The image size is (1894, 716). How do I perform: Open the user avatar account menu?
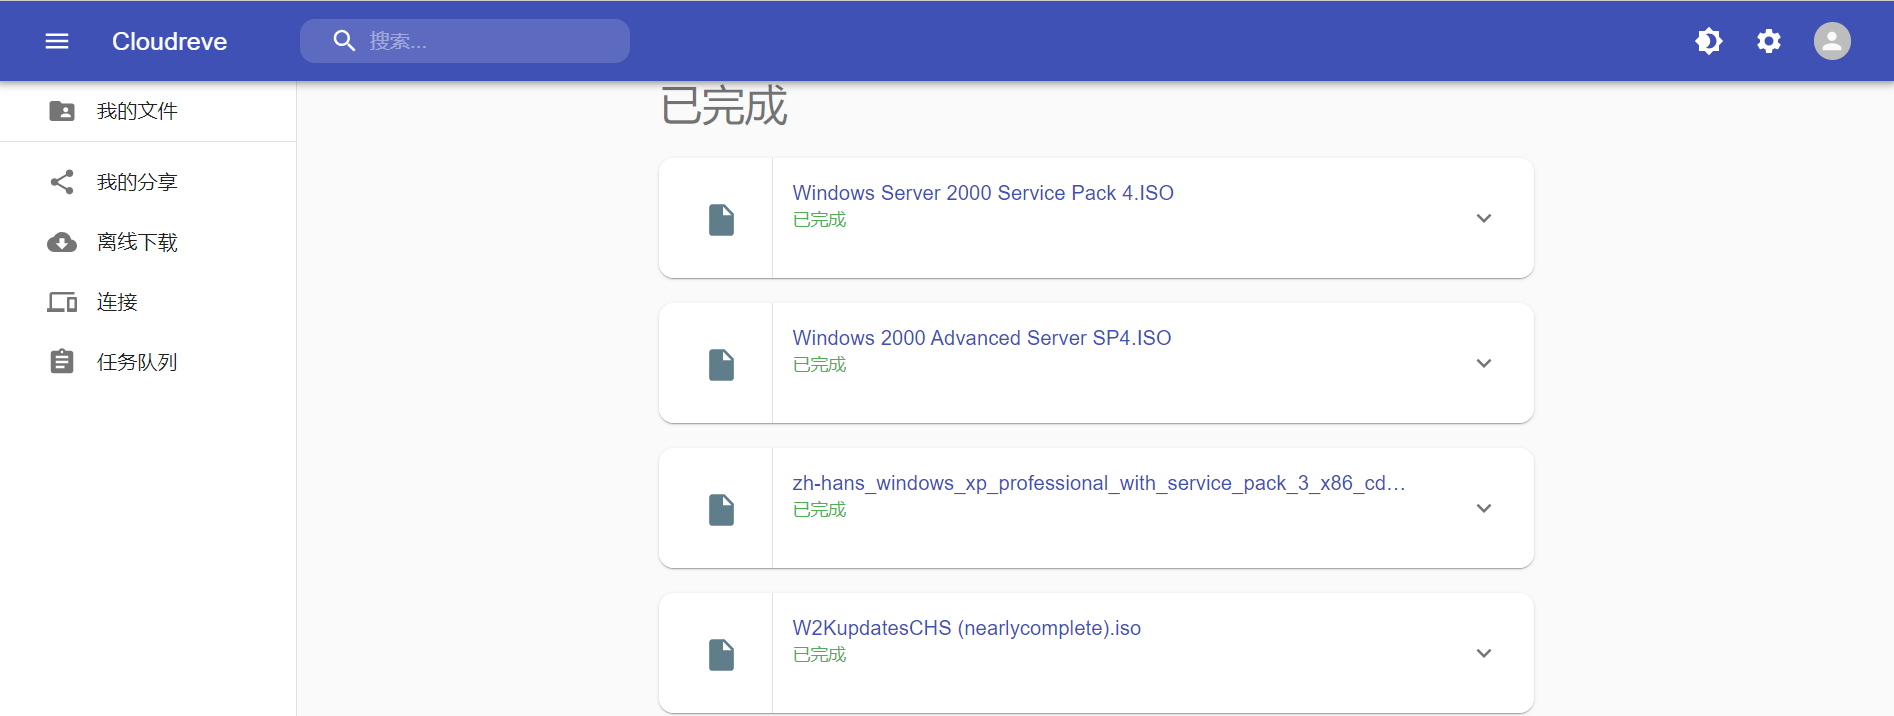(1832, 41)
